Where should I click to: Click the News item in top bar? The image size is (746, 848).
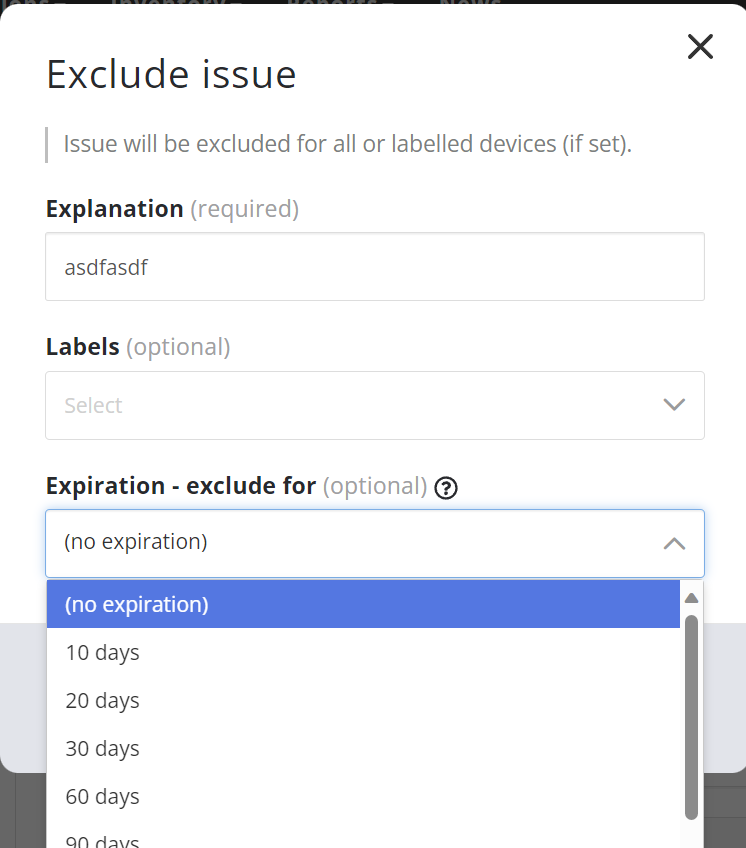[x=470, y=5]
